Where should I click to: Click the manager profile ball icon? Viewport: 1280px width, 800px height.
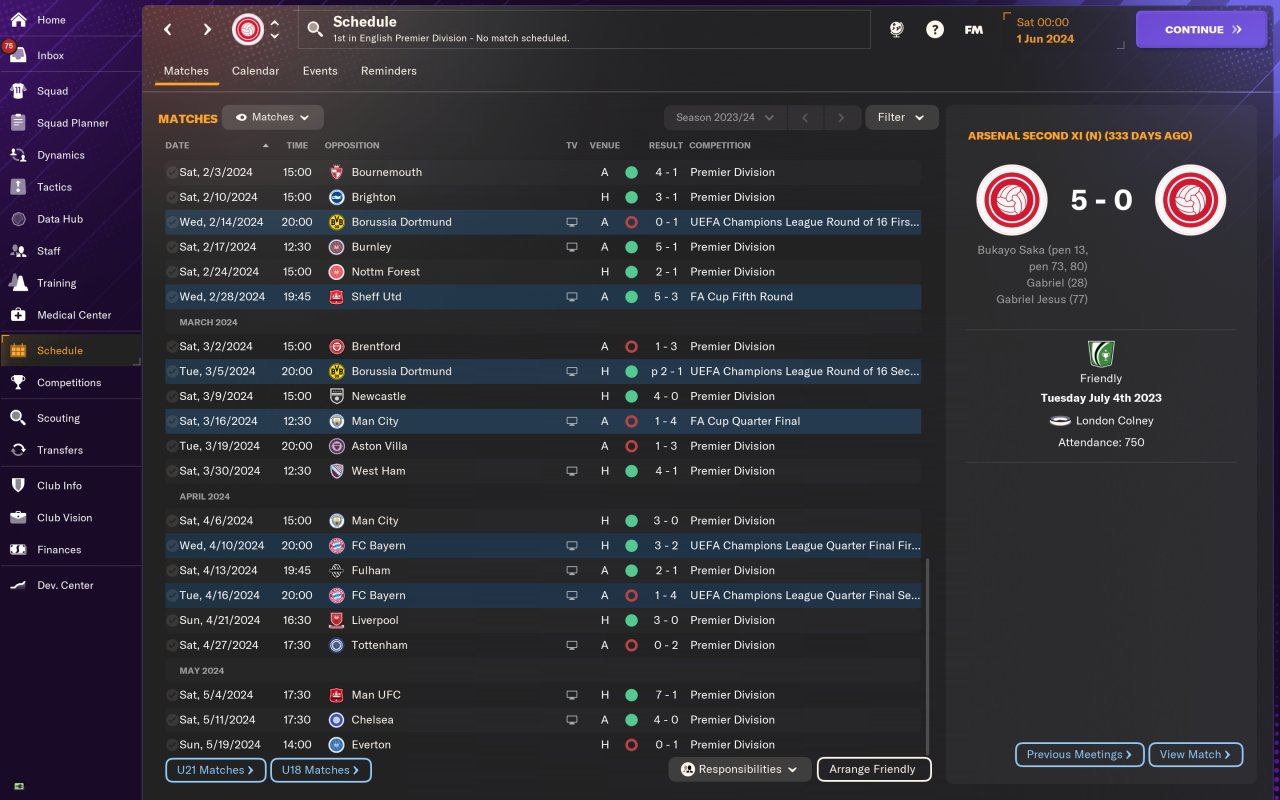coord(896,30)
